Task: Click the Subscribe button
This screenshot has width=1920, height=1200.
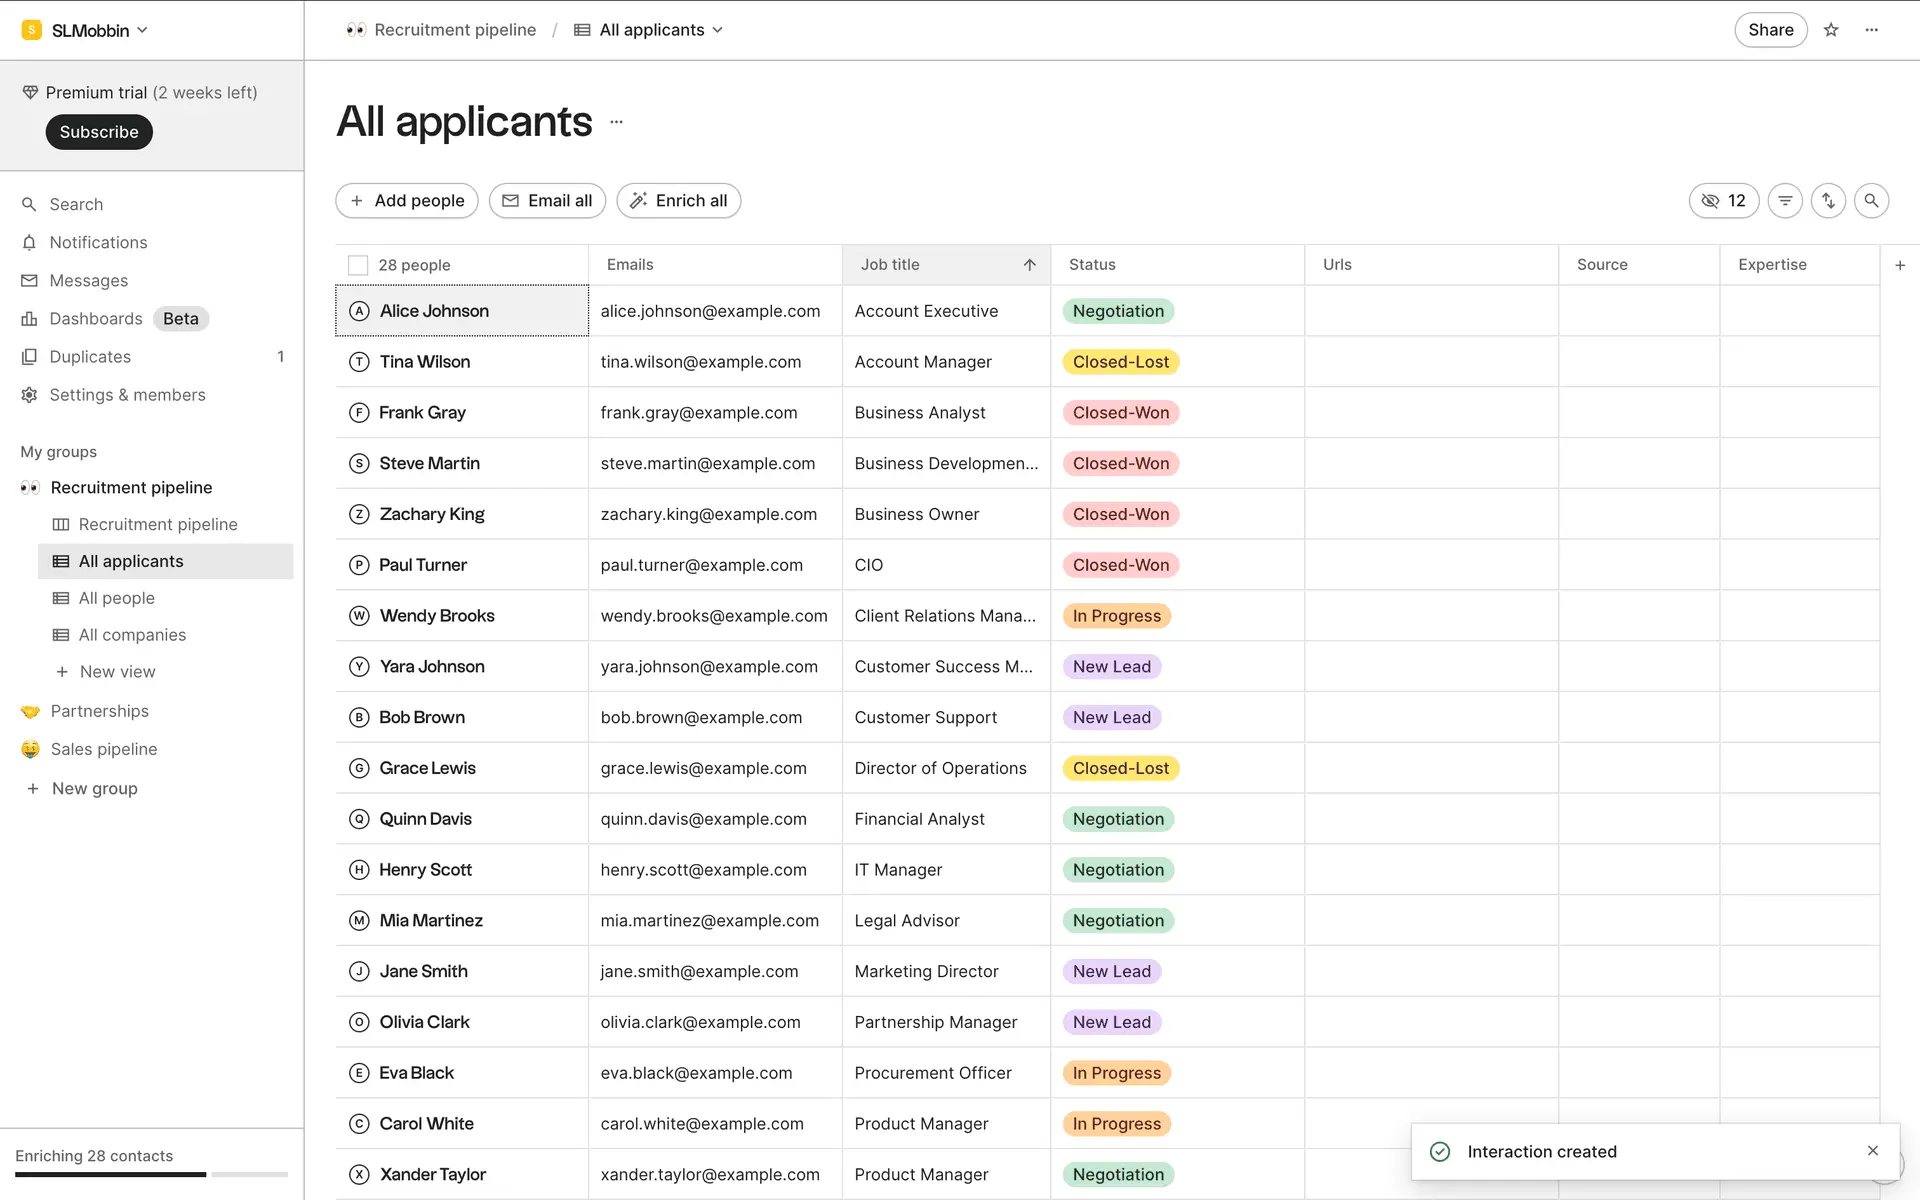Action: click(x=99, y=132)
